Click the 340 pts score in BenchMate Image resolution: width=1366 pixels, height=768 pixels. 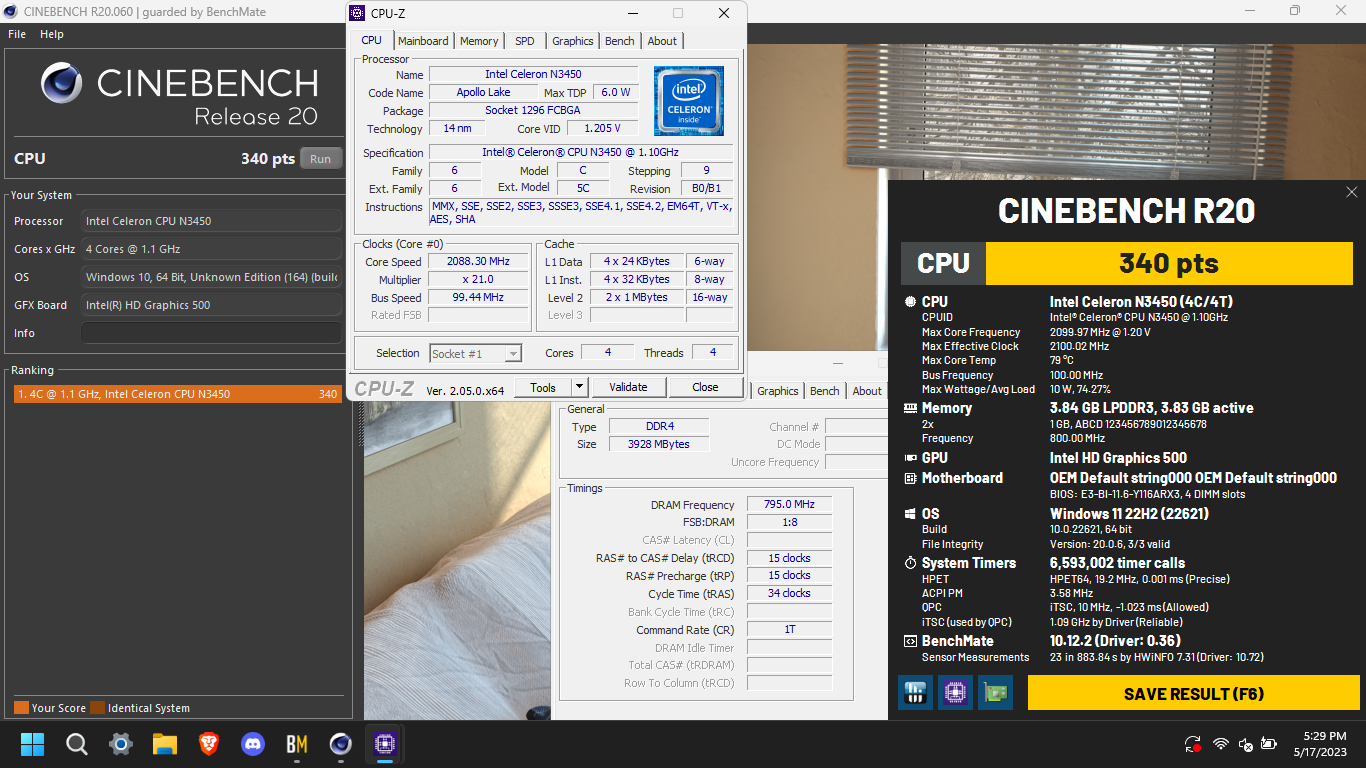coord(1168,263)
